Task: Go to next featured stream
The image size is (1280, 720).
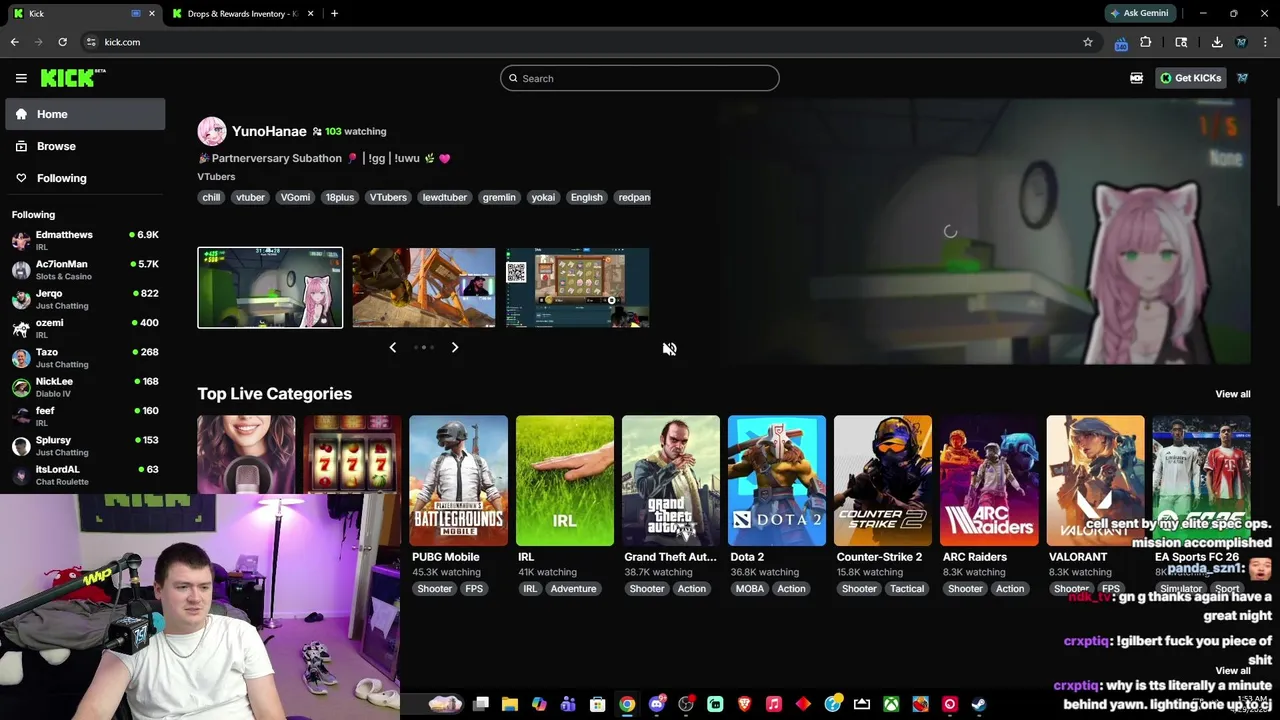Action: [455, 347]
